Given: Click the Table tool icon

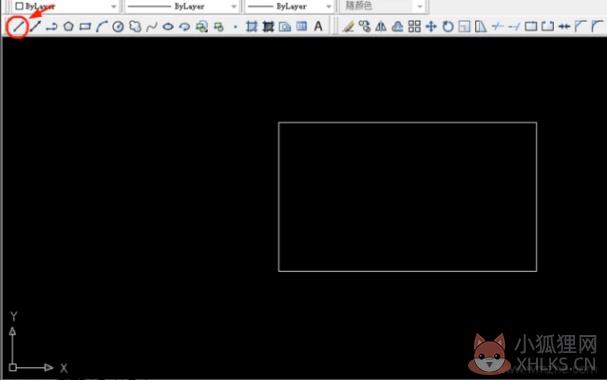Looking at the screenshot, I should (x=302, y=26).
